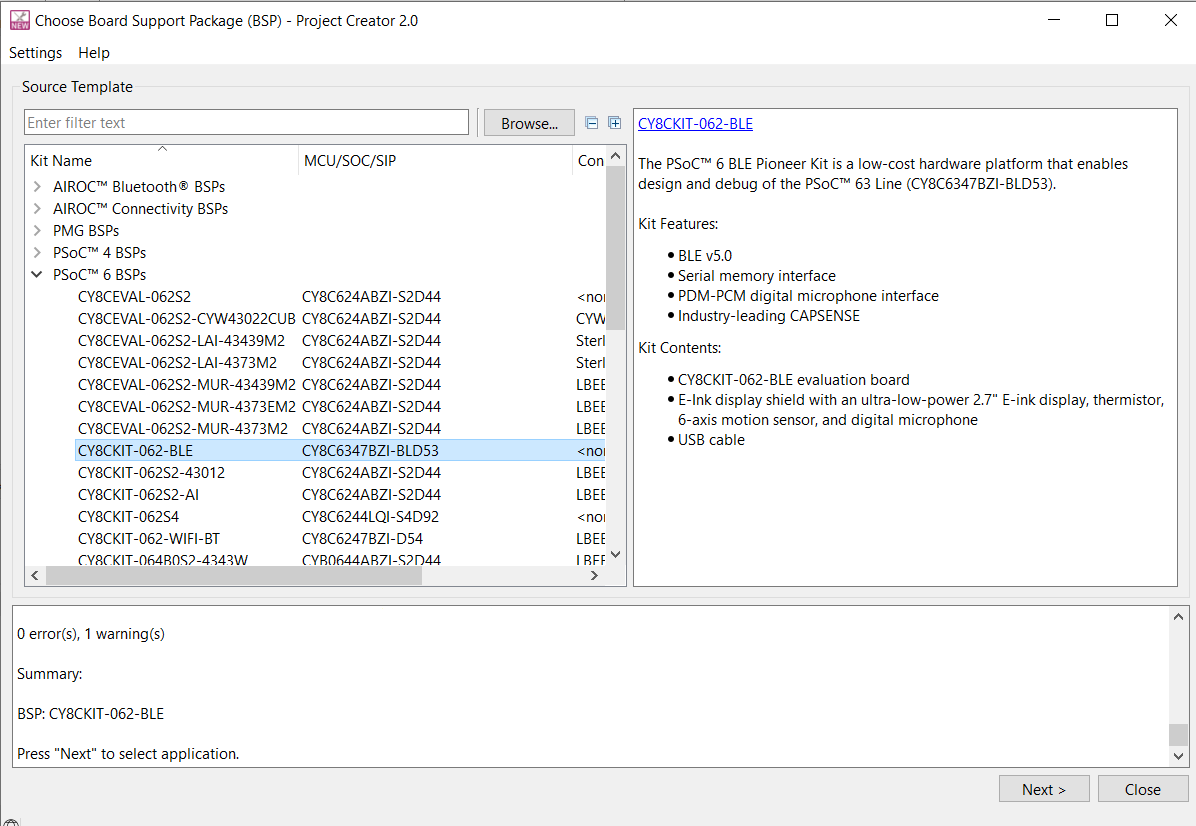Click the PMG BSPs label
The image size is (1196, 826).
coord(85,231)
